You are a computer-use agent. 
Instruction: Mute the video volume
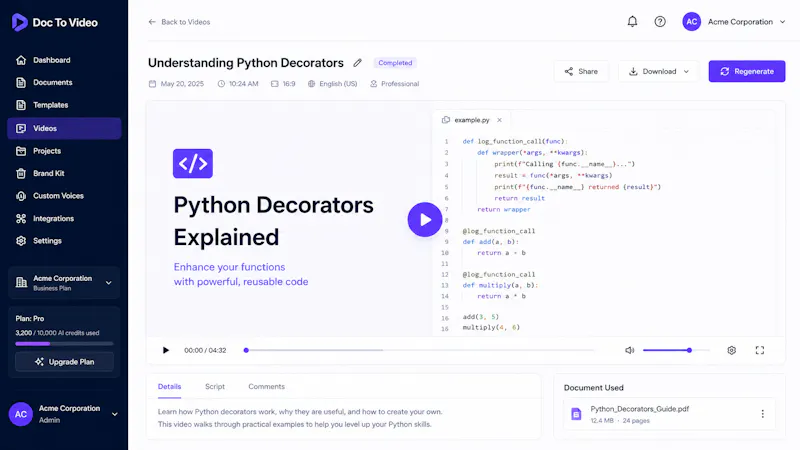coord(630,350)
